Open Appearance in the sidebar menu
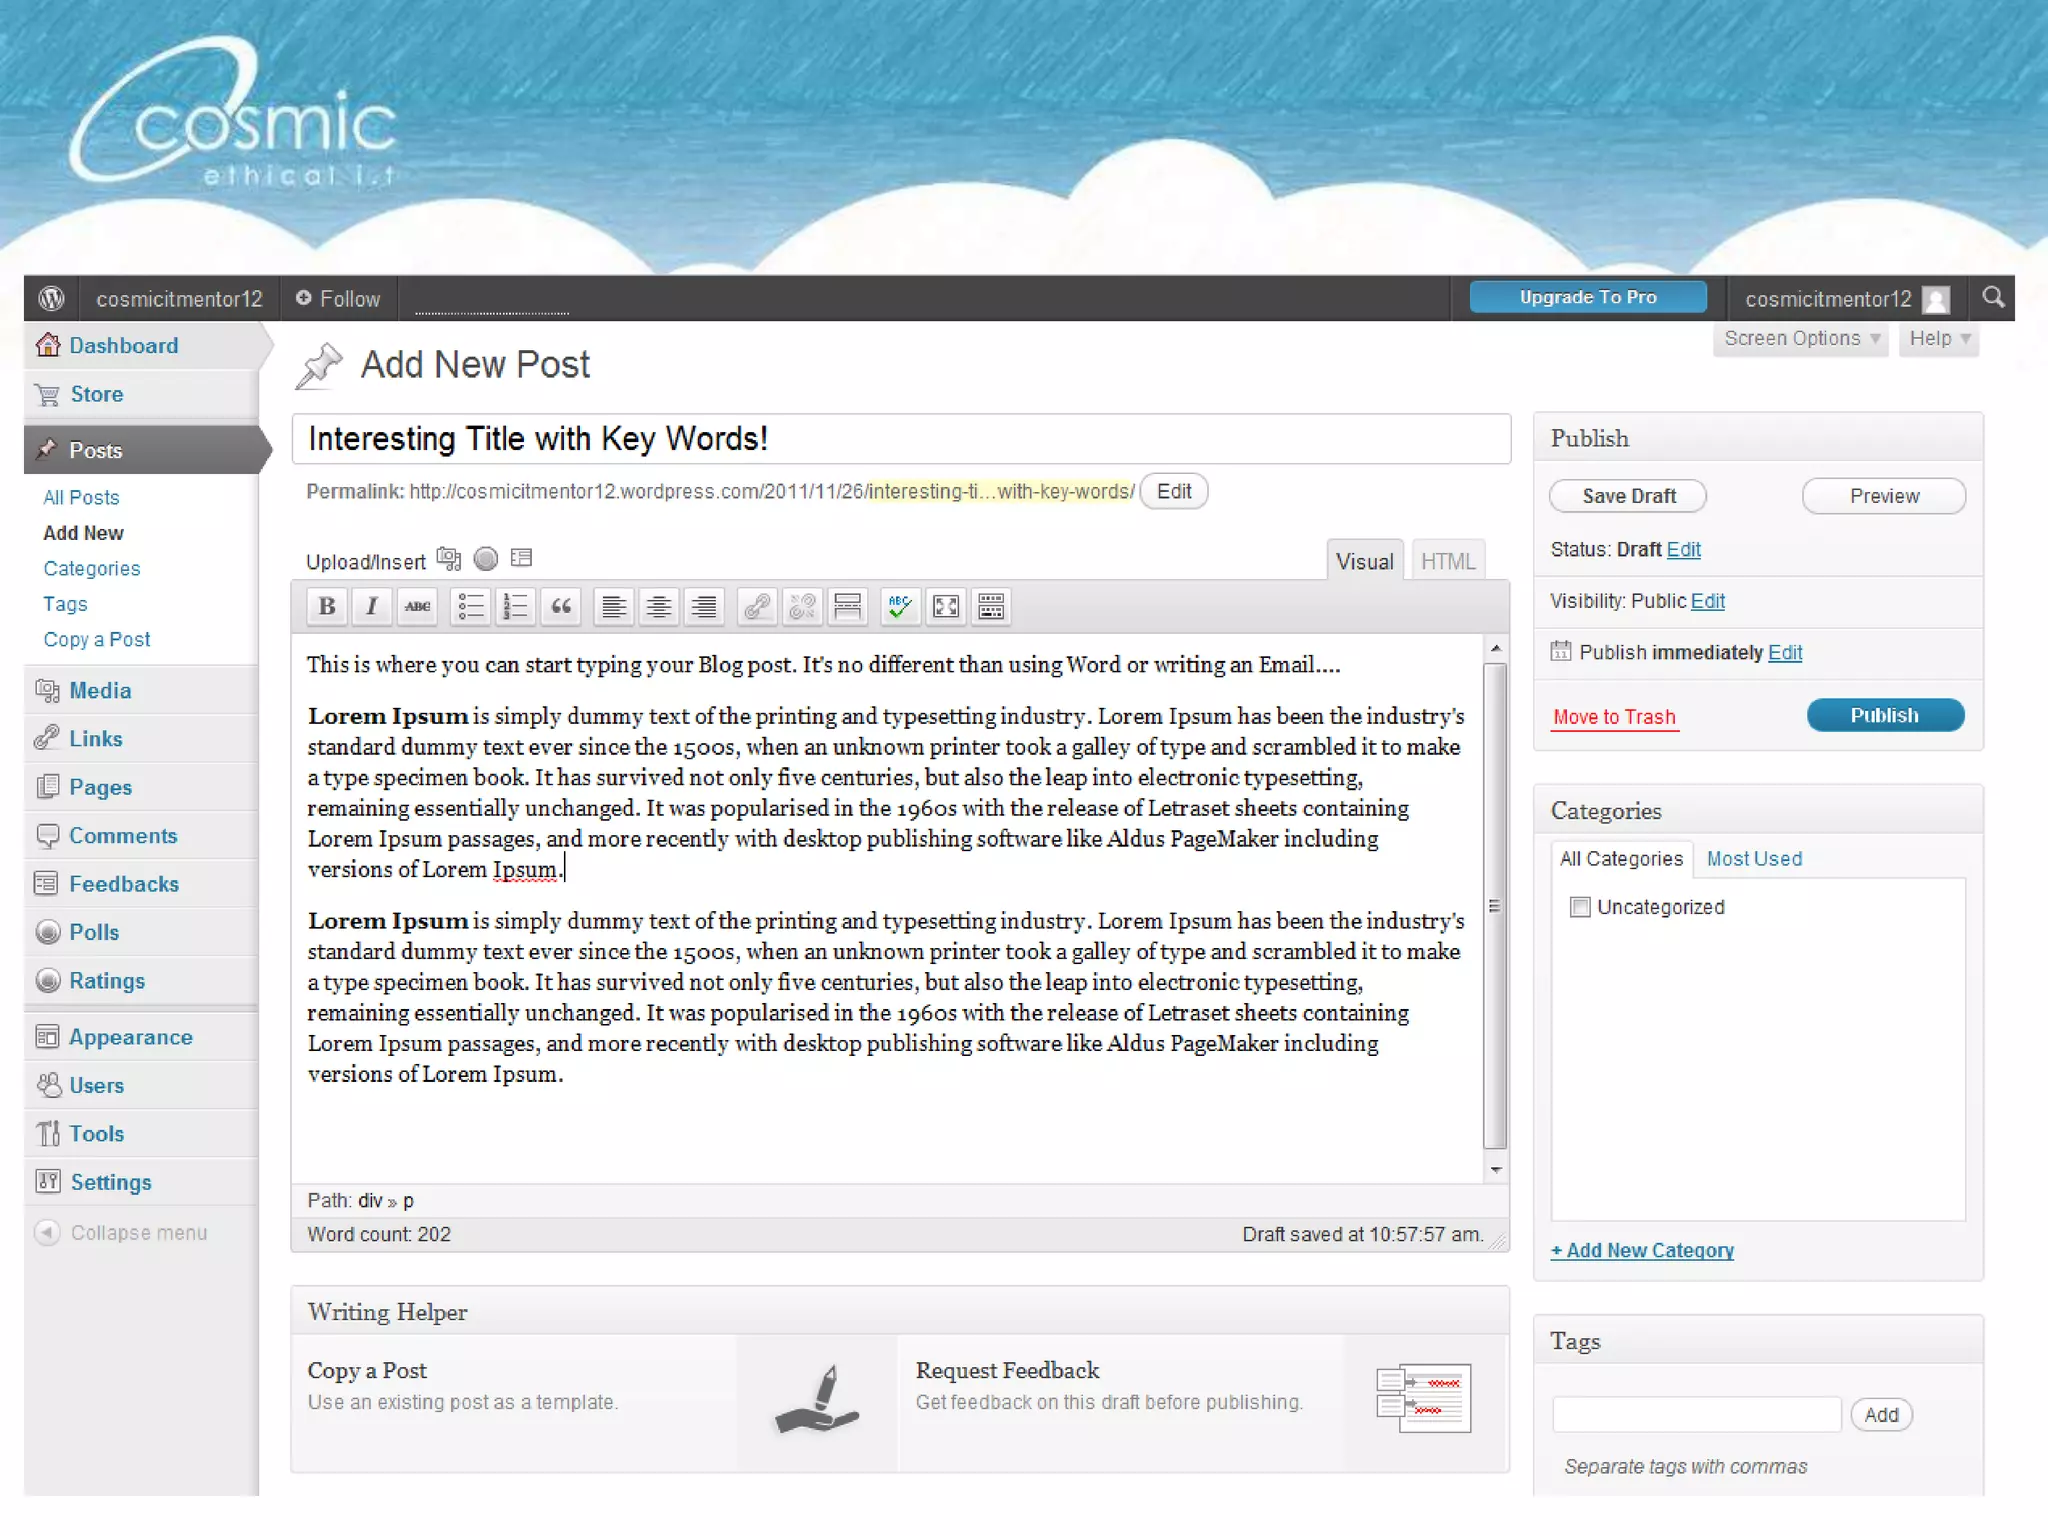 (x=130, y=1037)
